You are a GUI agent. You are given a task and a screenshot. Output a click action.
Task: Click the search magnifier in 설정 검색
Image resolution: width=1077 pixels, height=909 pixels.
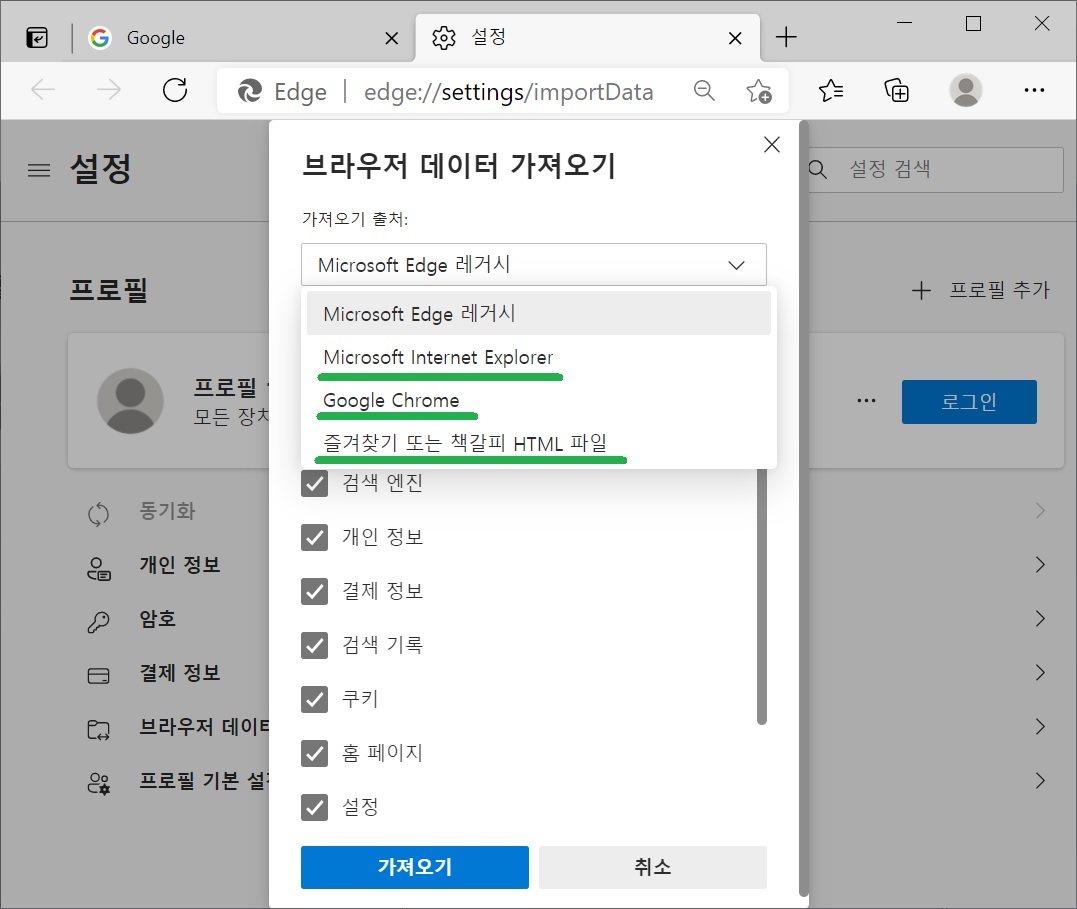click(x=817, y=169)
